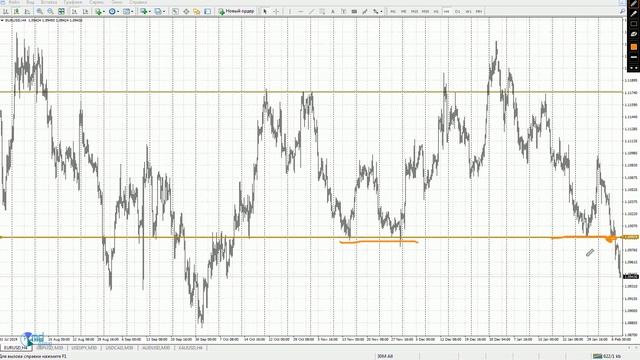Select the arrow cursor tool
640x360 pixels.
(264, 11)
